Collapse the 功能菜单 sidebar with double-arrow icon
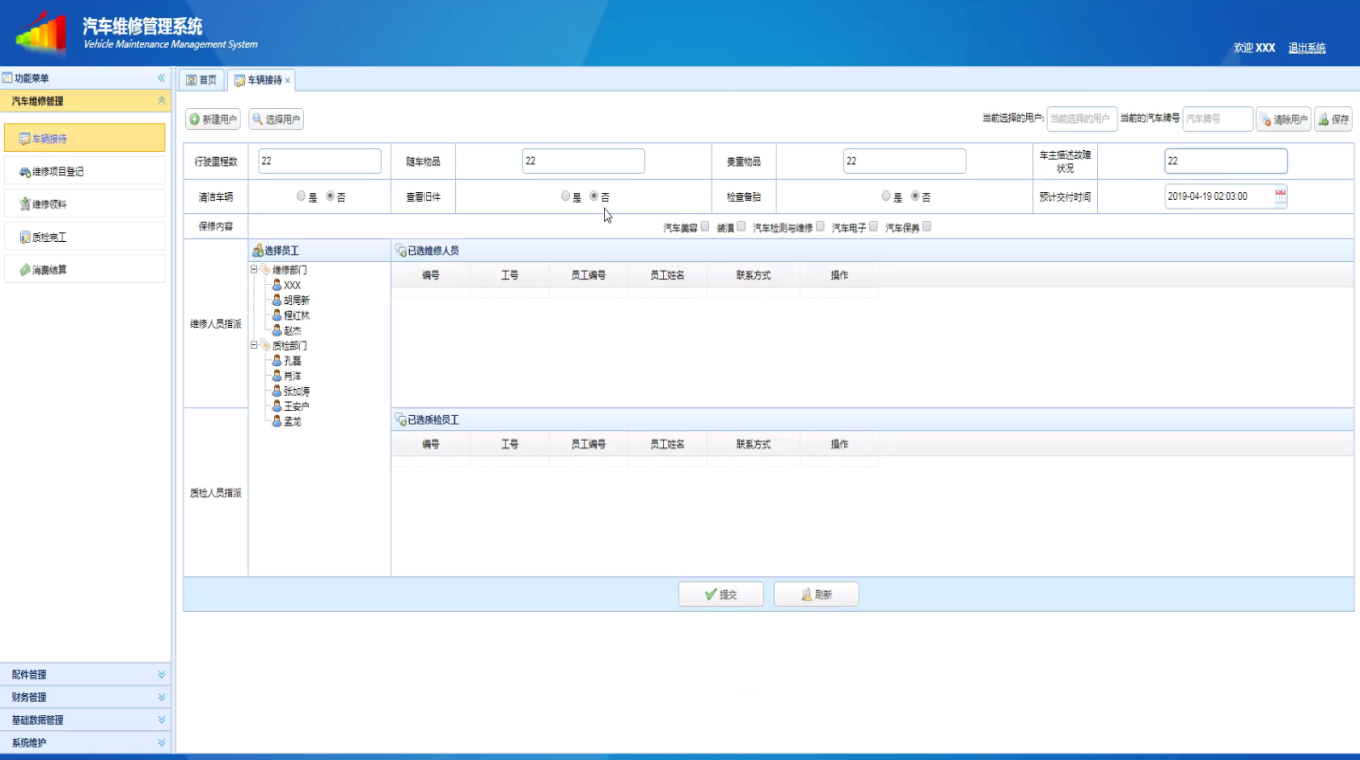Screen dimensions: 1360x760 [161, 78]
